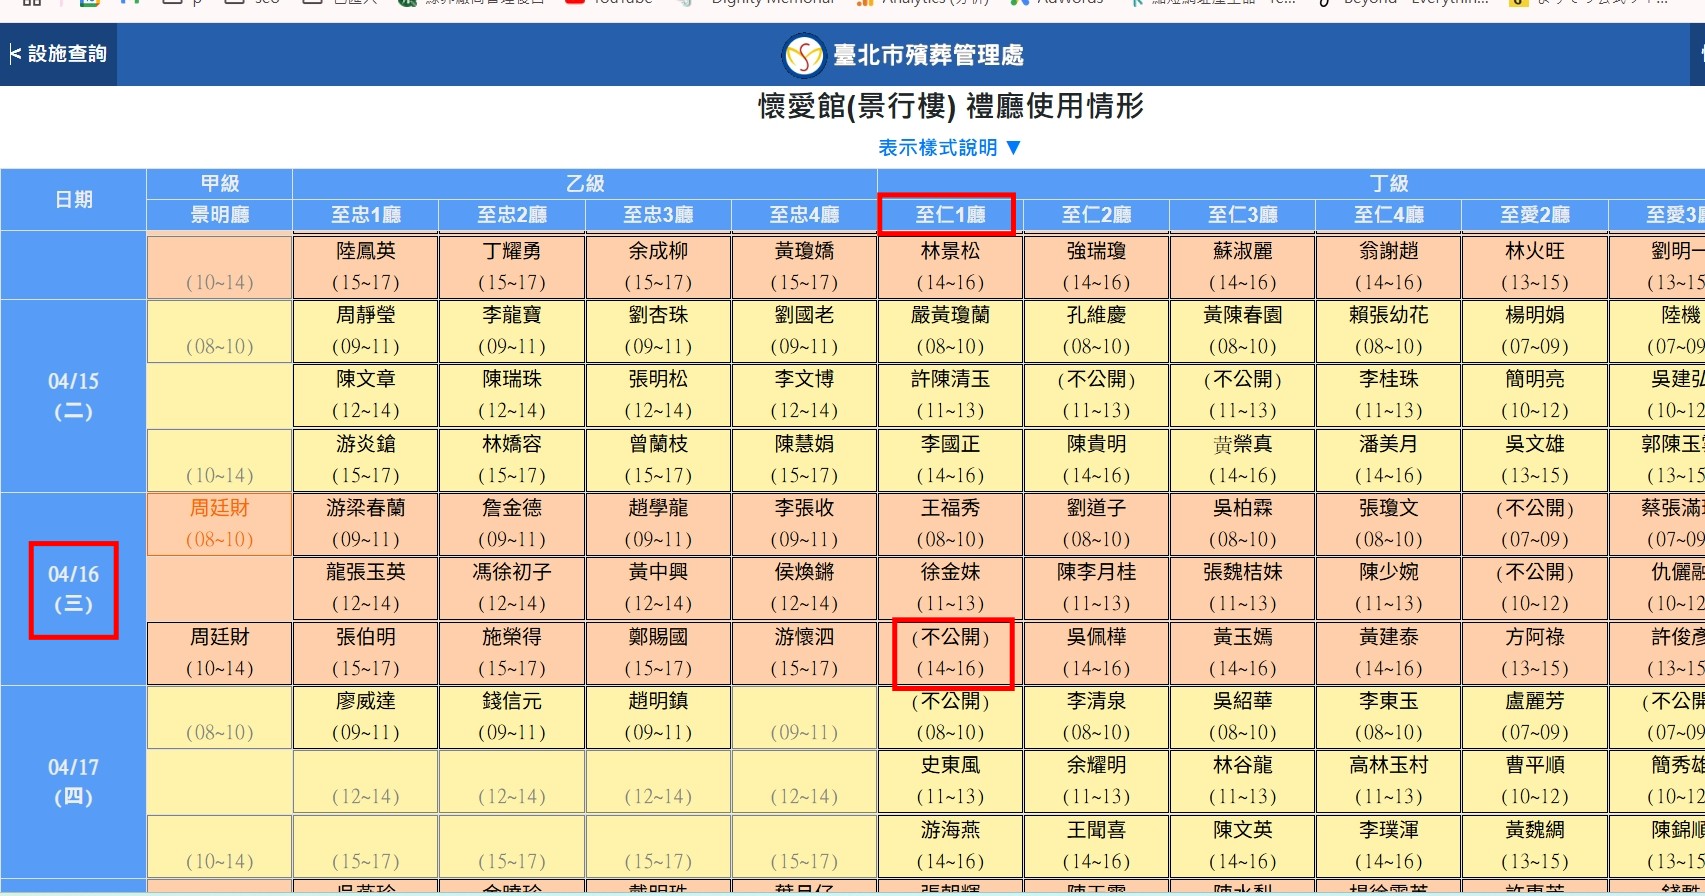This screenshot has height=896, width=1705.
Task: Open the 林火旺 (13~15) booking
Action: (1534, 267)
